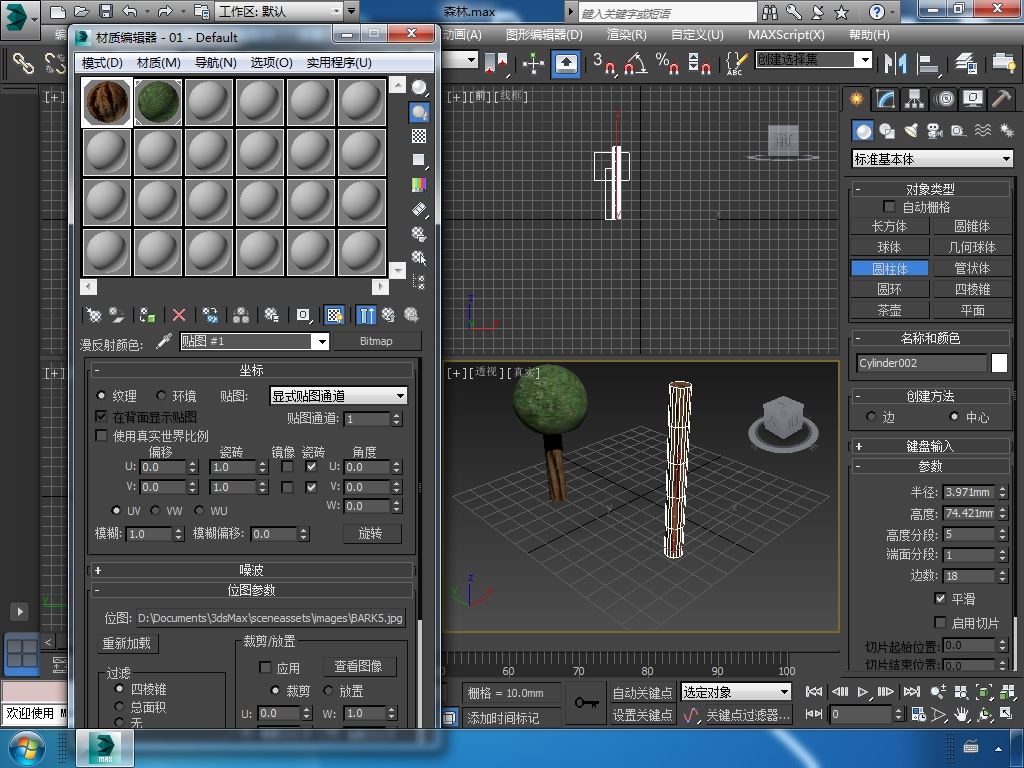Click the 重新加载 button
Image resolution: width=1024 pixels, height=768 pixels.
tap(127, 643)
